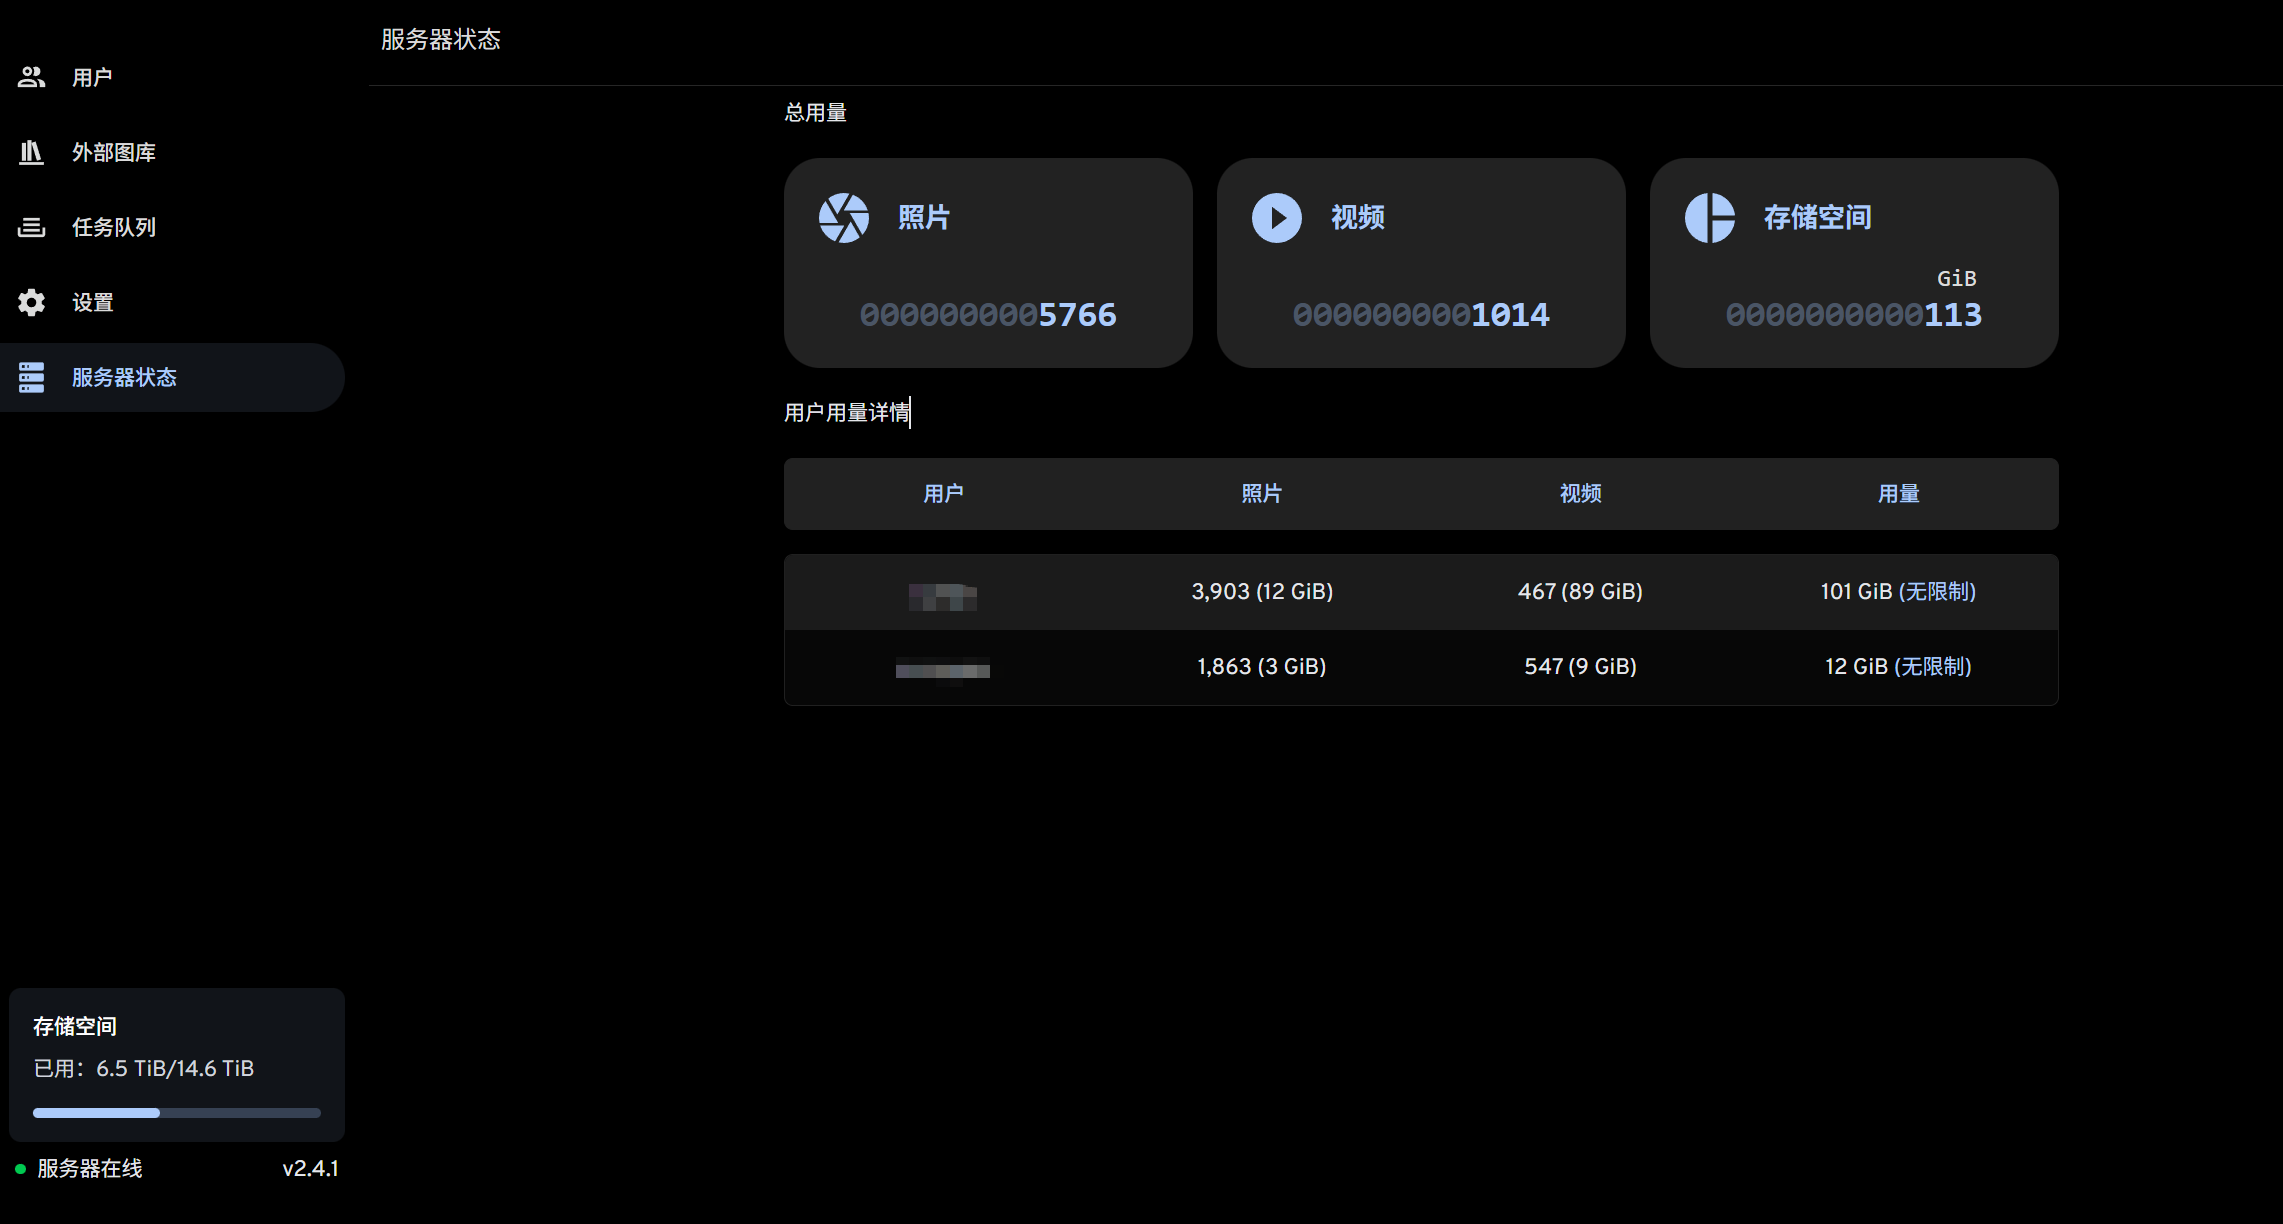Click the External Libraries books icon

32,152
